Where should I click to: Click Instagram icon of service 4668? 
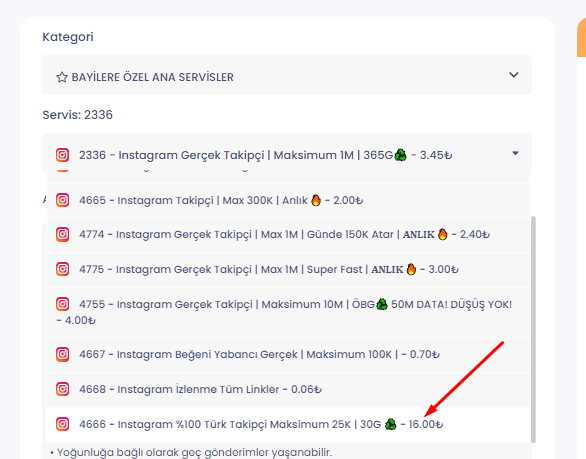(x=62, y=389)
